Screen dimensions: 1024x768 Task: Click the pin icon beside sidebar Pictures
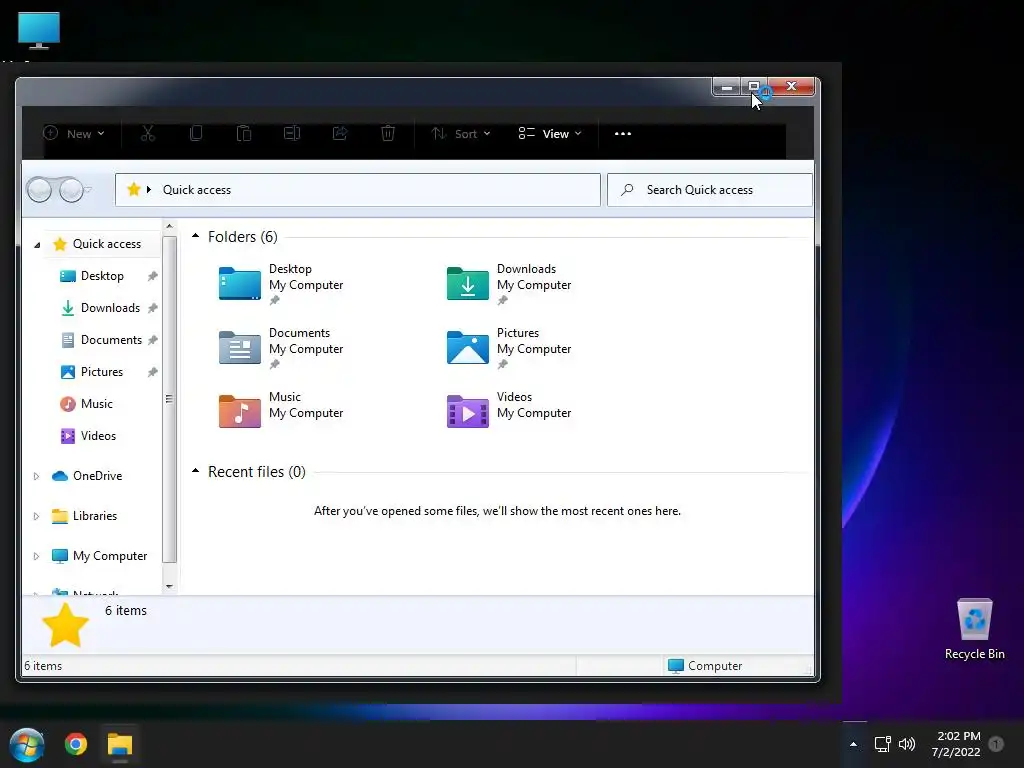152,372
